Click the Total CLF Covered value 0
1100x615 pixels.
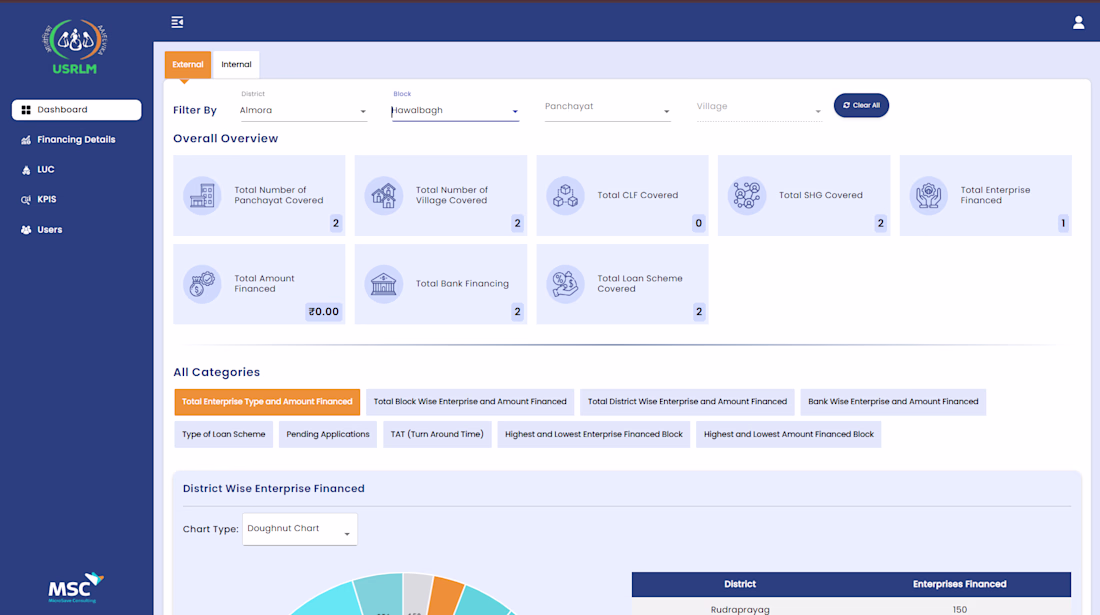[698, 223]
